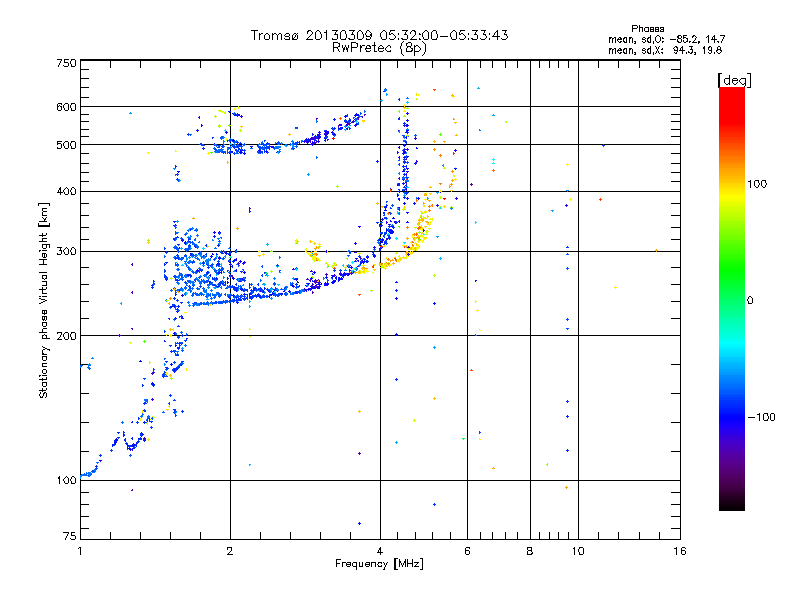Click the y-axis tick label '400'
The height and width of the screenshot is (600, 800).
coord(66,191)
